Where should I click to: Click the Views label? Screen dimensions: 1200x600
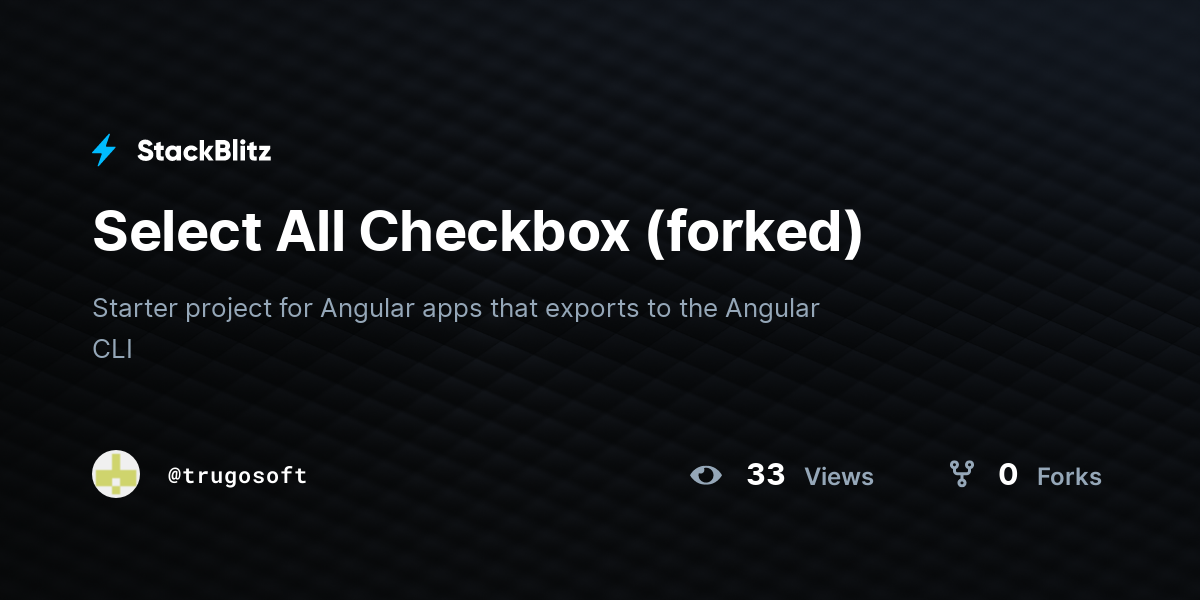pyautogui.click(x=839, y=477)
